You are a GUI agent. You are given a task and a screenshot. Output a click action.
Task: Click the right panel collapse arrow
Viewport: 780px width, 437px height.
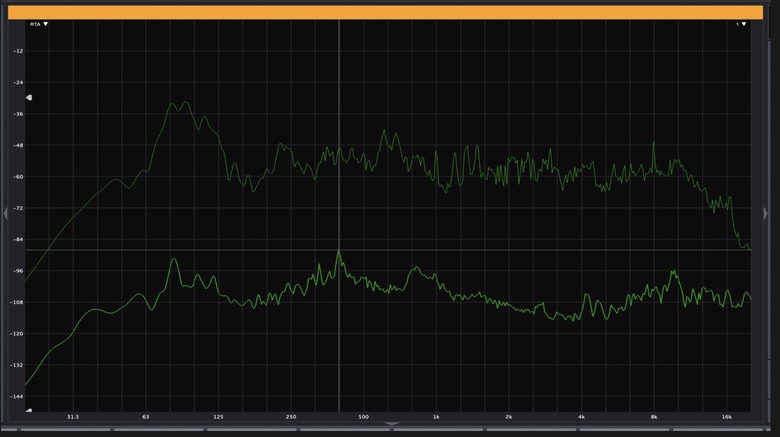click(766, 214)
